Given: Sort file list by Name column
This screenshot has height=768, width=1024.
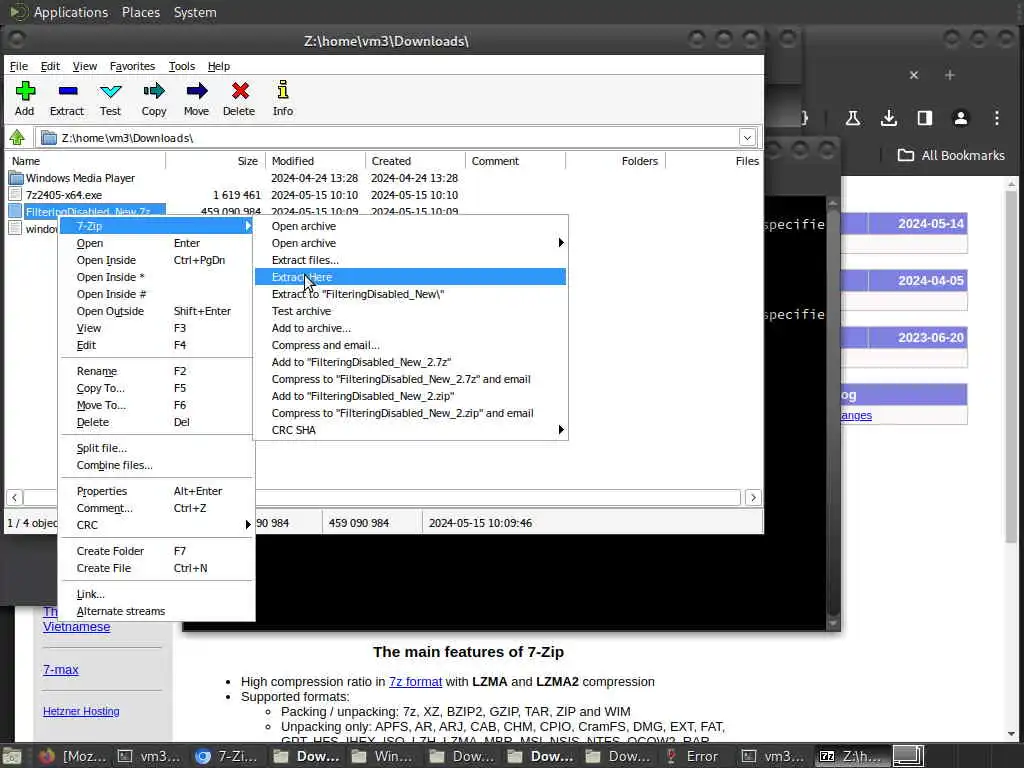Looking at the screenshot, I should tap(86, 161).
